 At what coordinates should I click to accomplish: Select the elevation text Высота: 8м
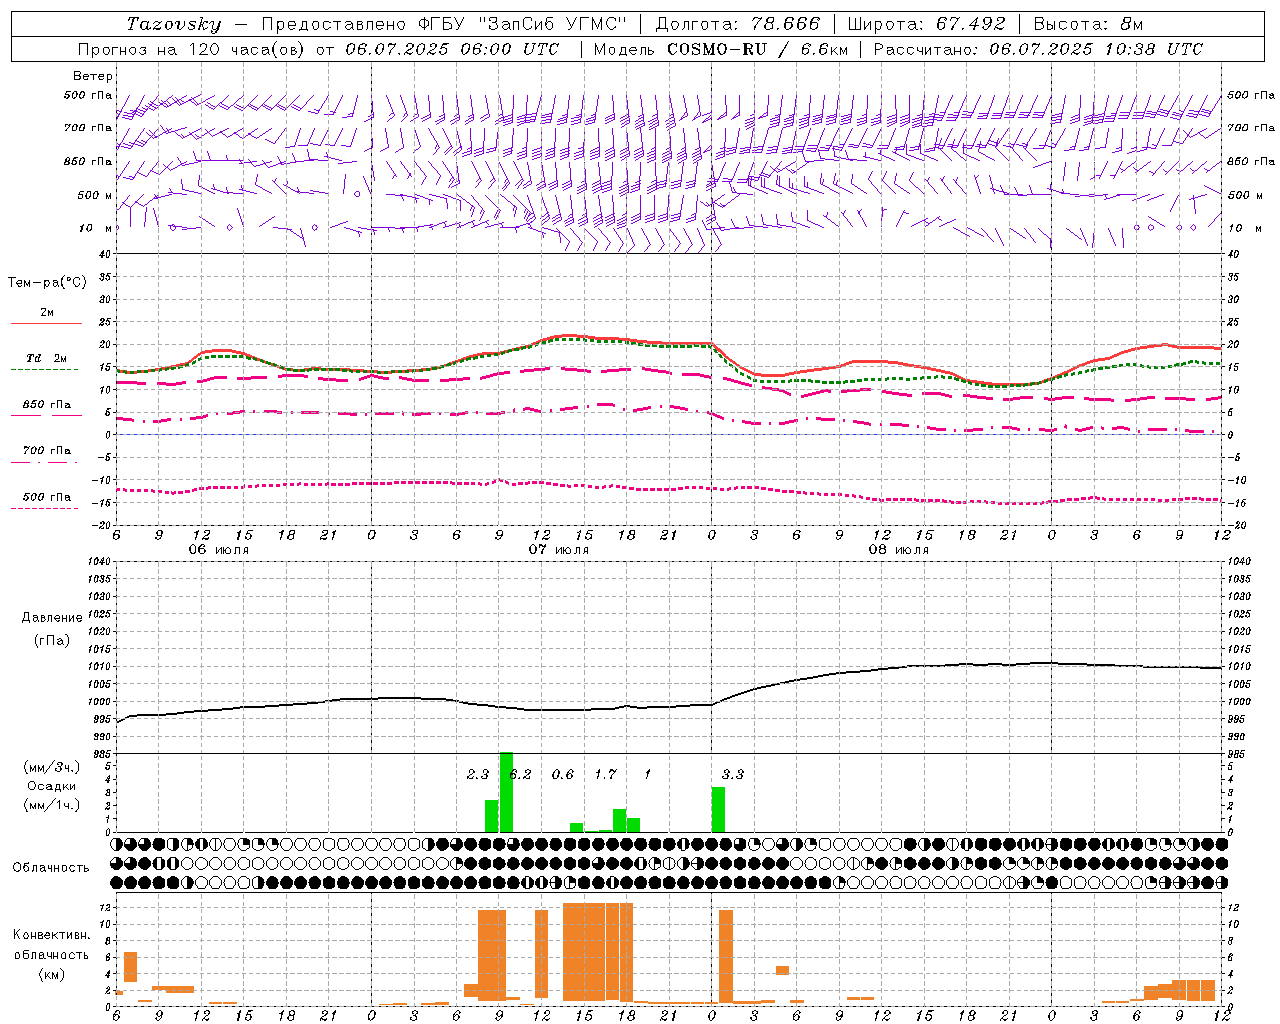coord(1088,24)
